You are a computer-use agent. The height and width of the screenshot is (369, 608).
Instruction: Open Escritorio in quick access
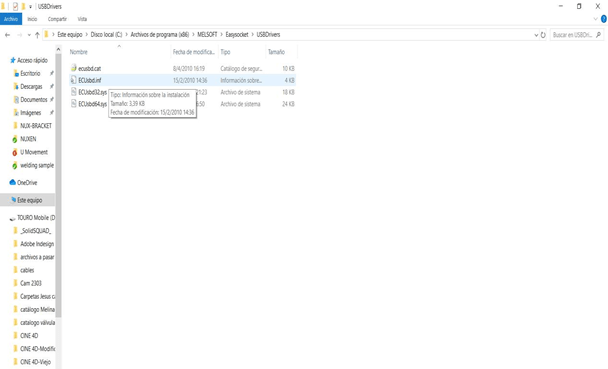(30, 73)
